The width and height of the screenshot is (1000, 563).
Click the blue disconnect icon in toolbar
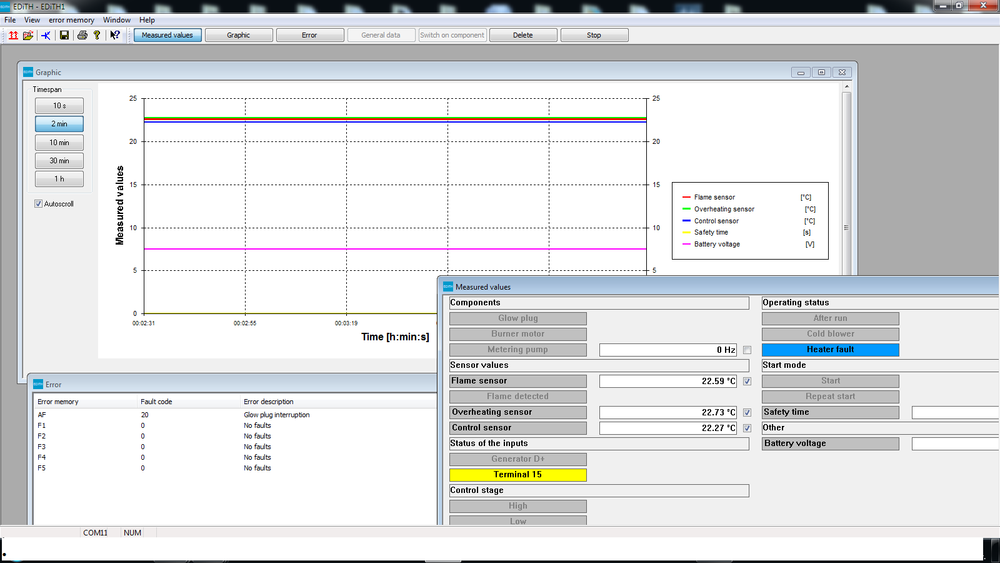pyautogui.click(x=46, y=35)
